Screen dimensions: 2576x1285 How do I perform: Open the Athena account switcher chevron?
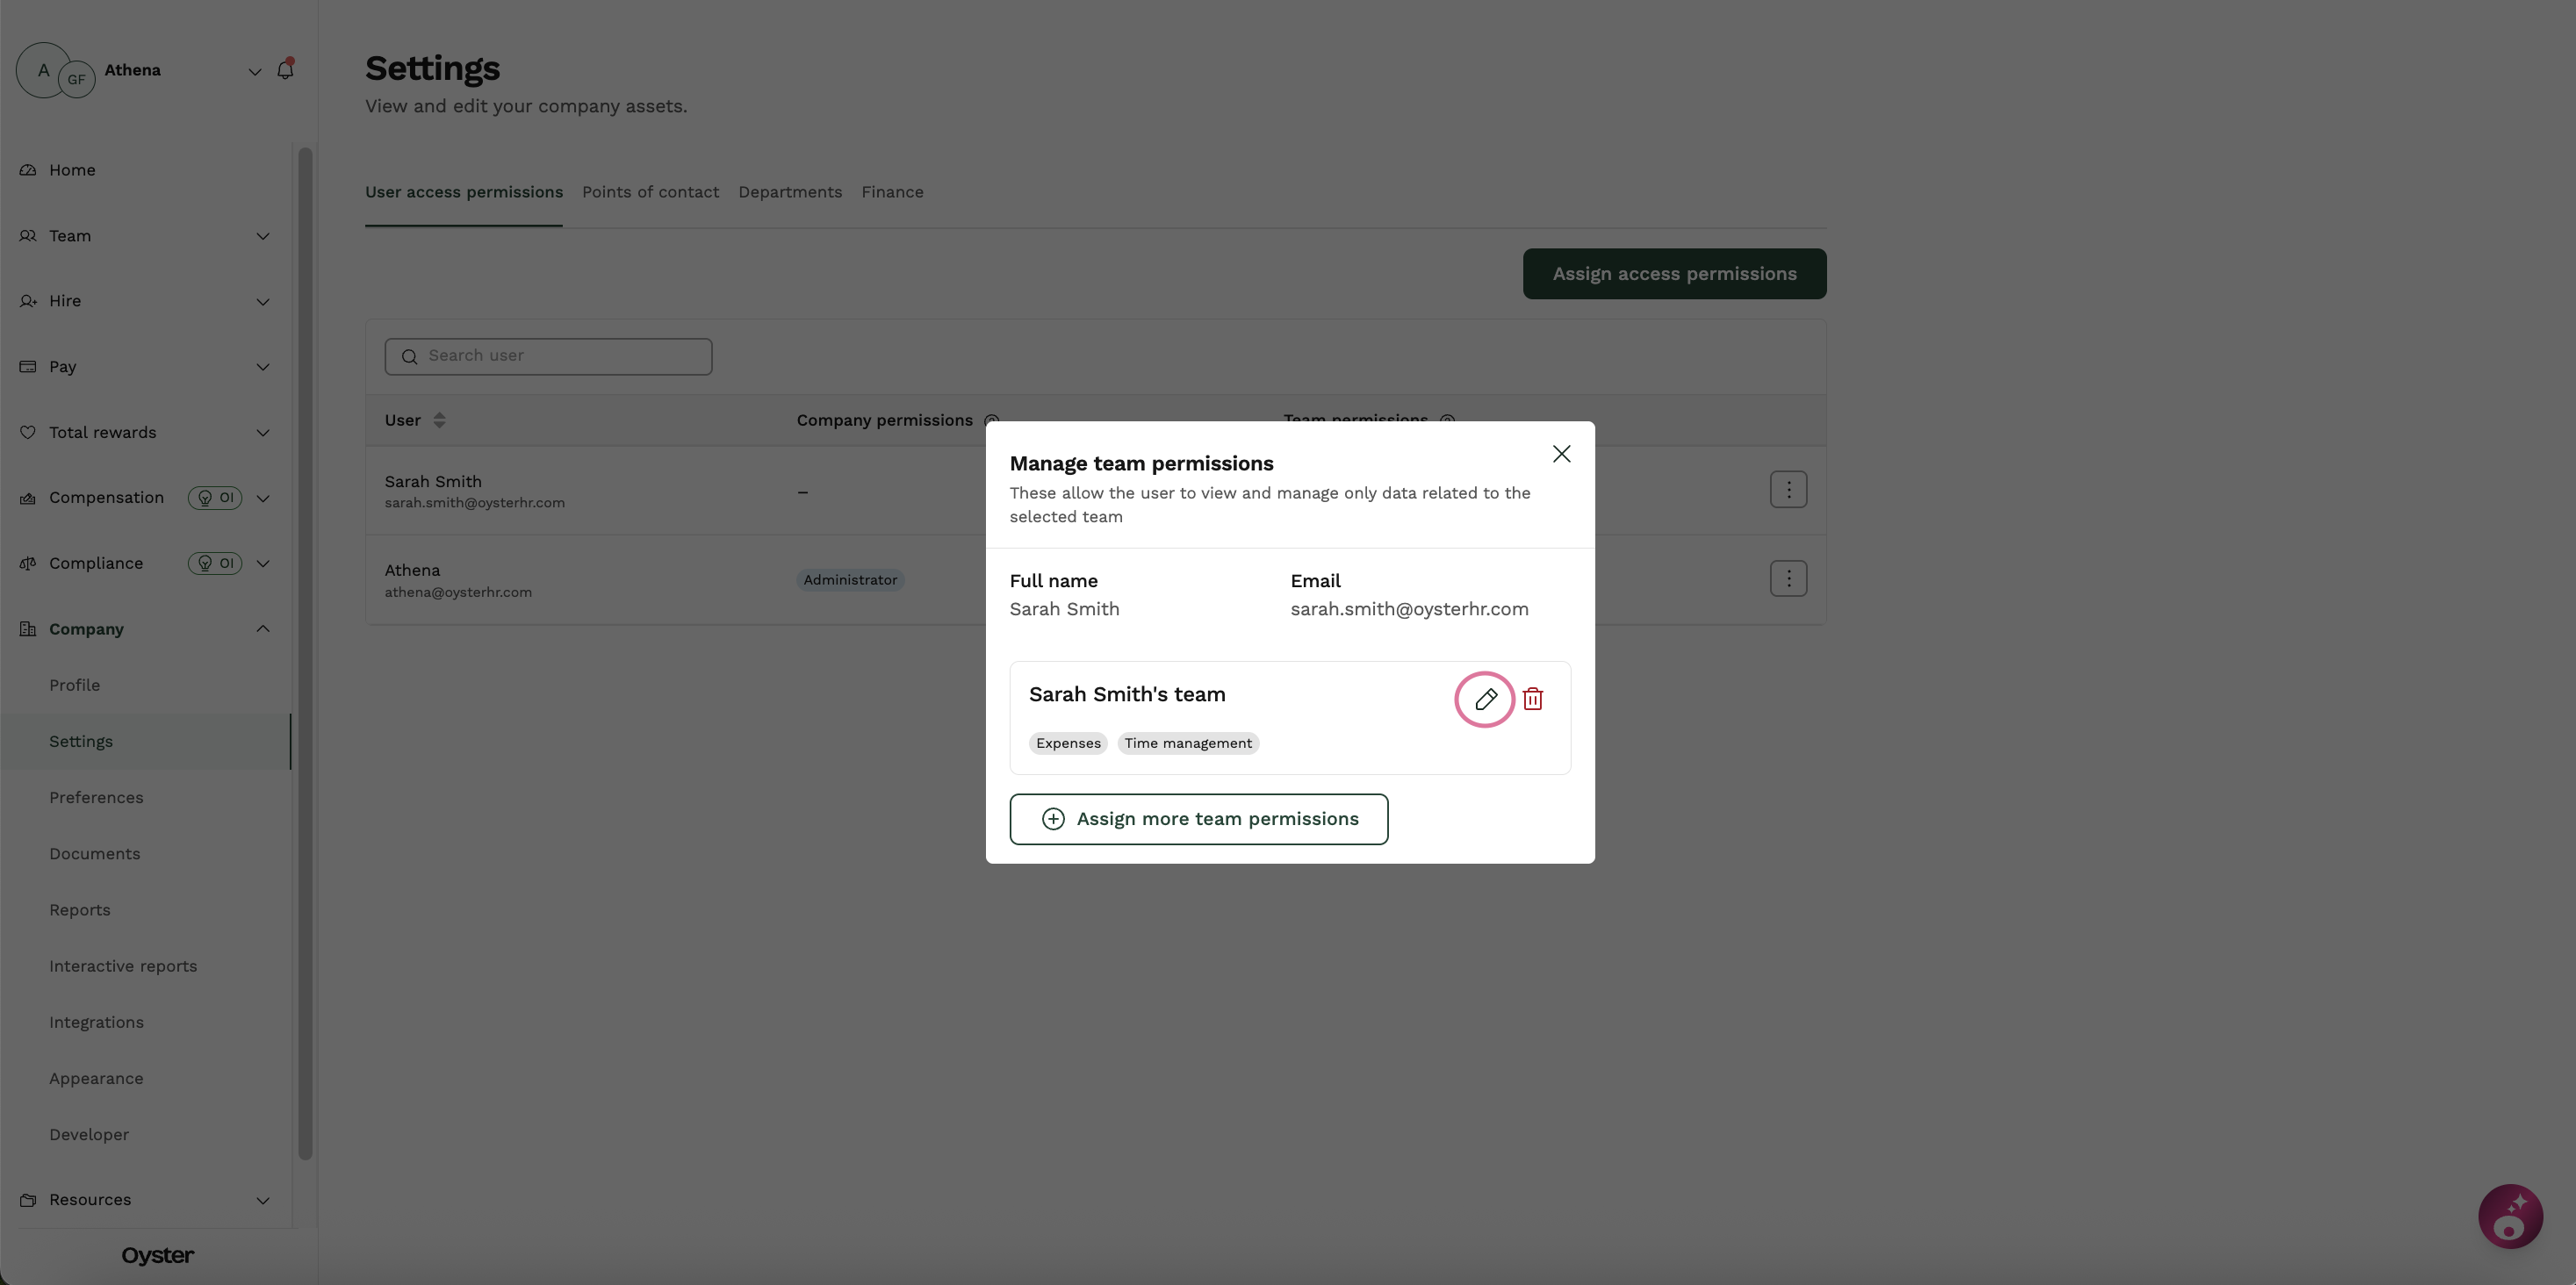click(x=255, y=71)
